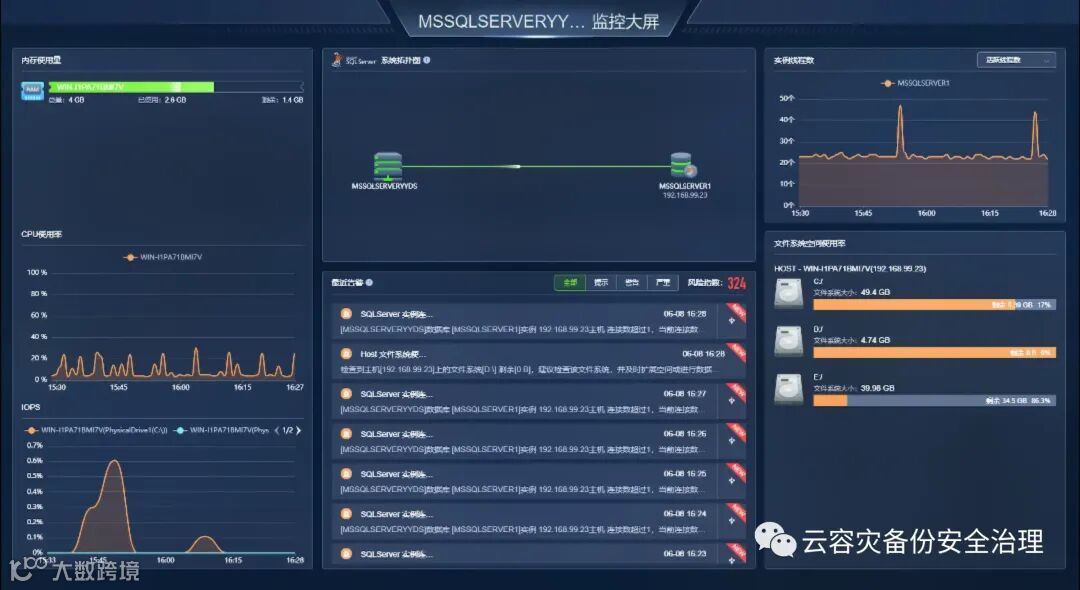Image resolution: width=1080 pixels, height=590 pixels.
Task: Click the D:/ disk usage bar
Action: (934, 352)
